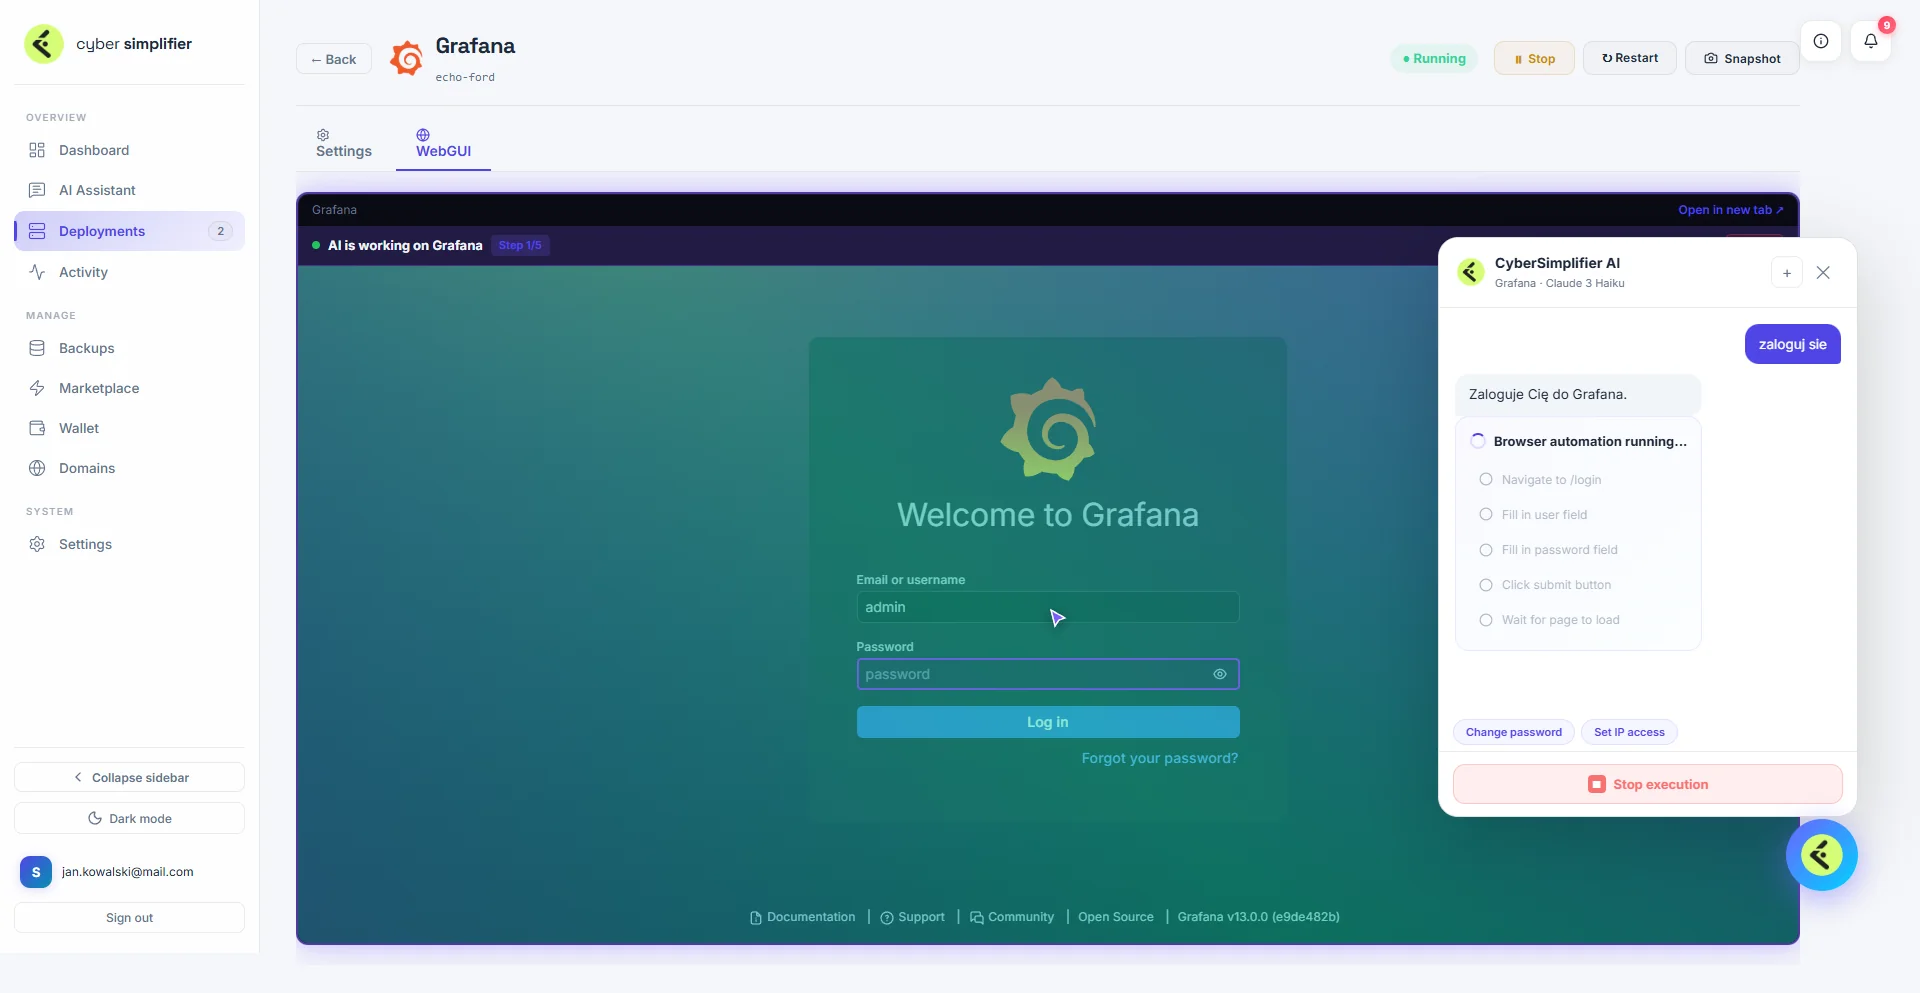Viewport: 1920px width, 993px height.
Task: Open the Open Source link
Action: click(x=1116, y=917)
